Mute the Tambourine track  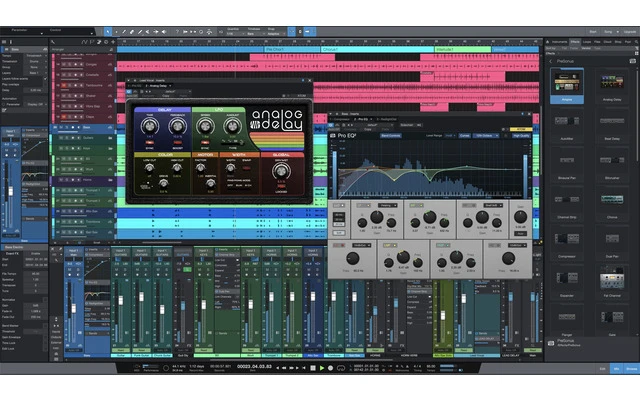(x=64, y=85)
